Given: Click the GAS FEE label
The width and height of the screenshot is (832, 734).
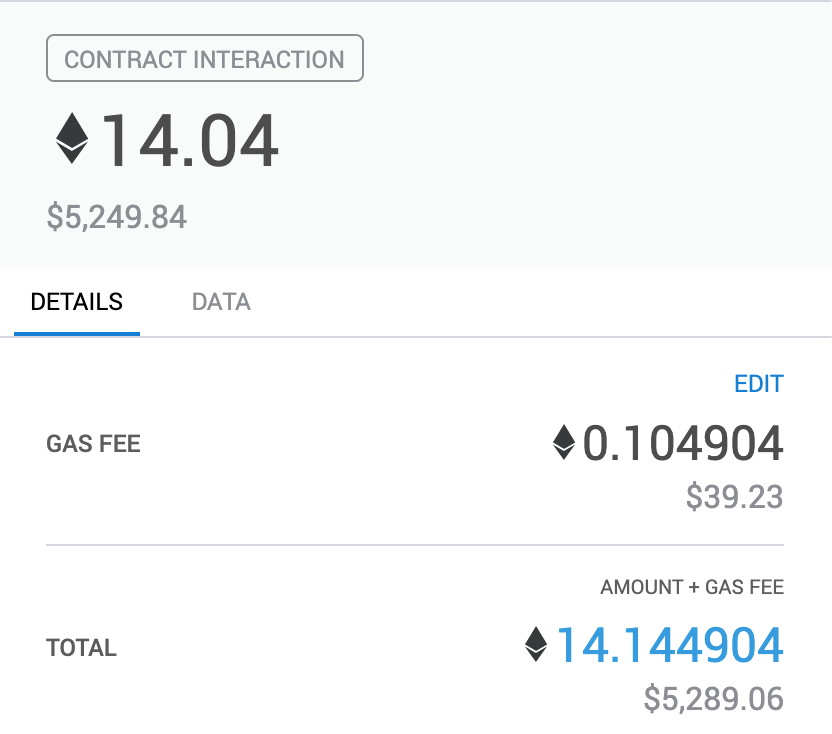Looking at the screenshot, I should click(x=93, y=444).
